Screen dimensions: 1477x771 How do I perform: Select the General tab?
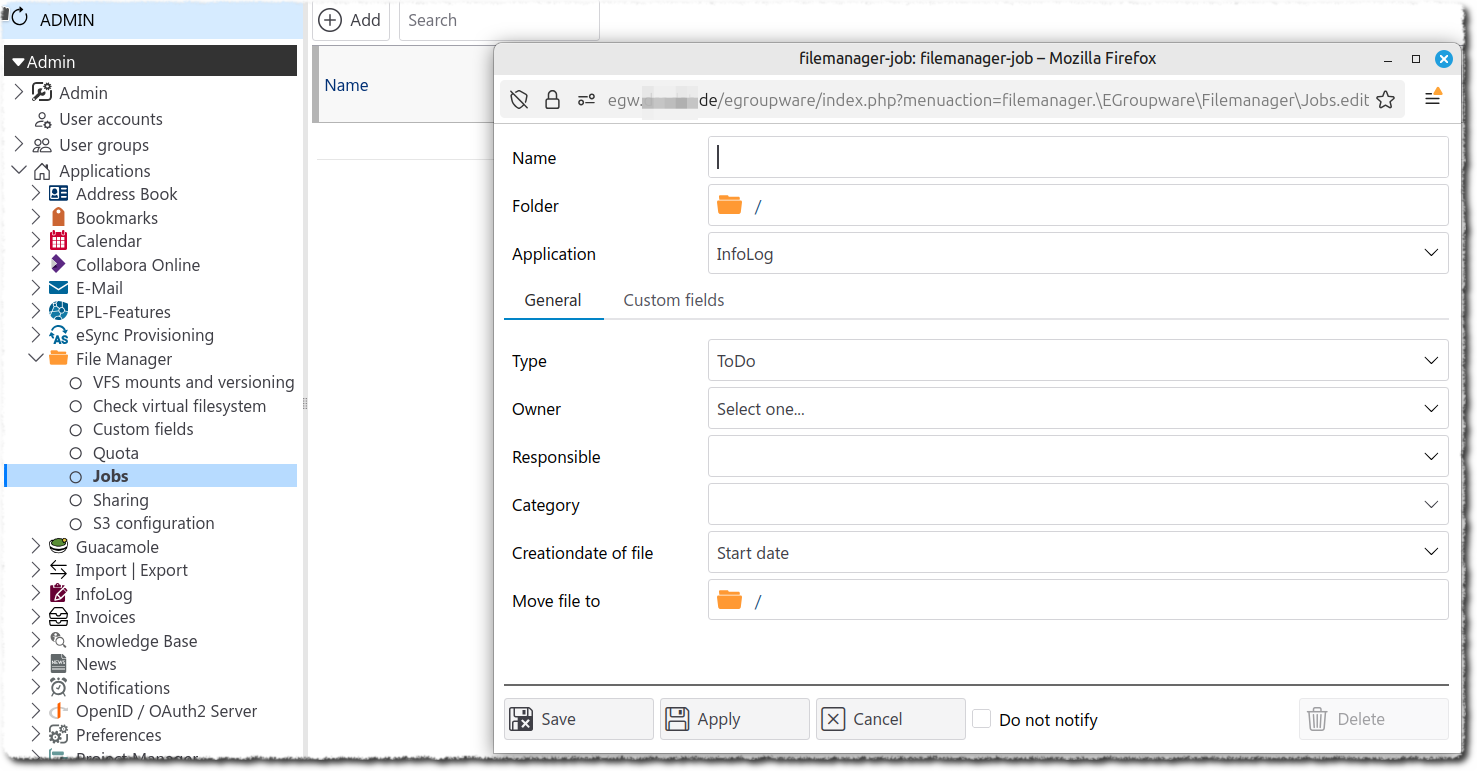pyautogui.click(x=553, y=300)
